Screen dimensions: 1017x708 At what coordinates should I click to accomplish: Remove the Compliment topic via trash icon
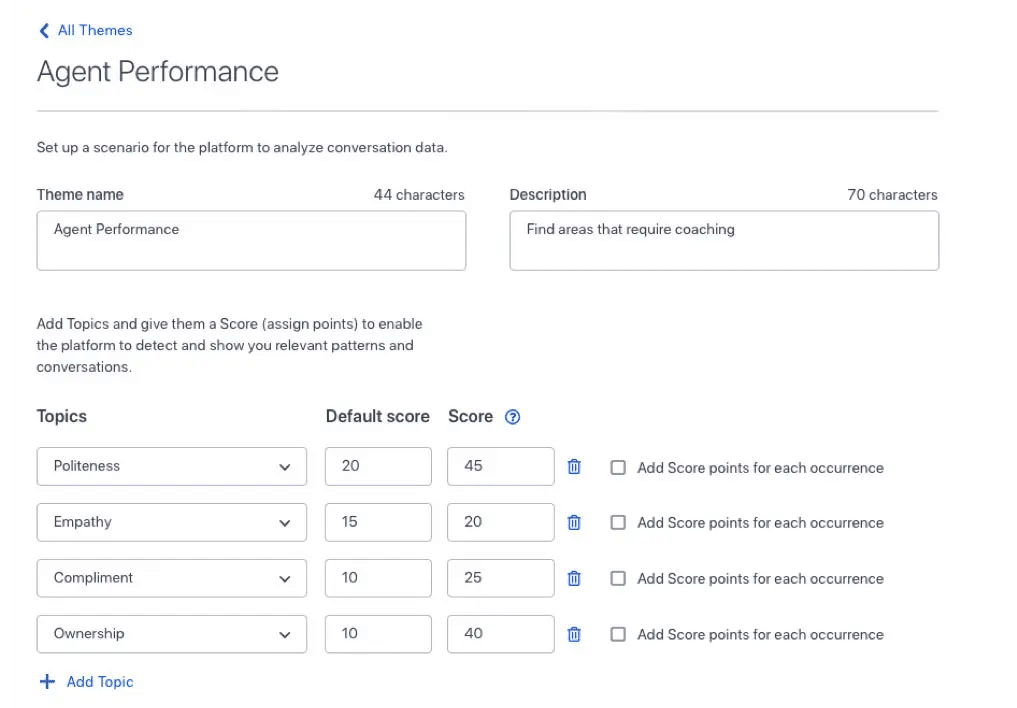pyautogui.click(x=574, y=578)
